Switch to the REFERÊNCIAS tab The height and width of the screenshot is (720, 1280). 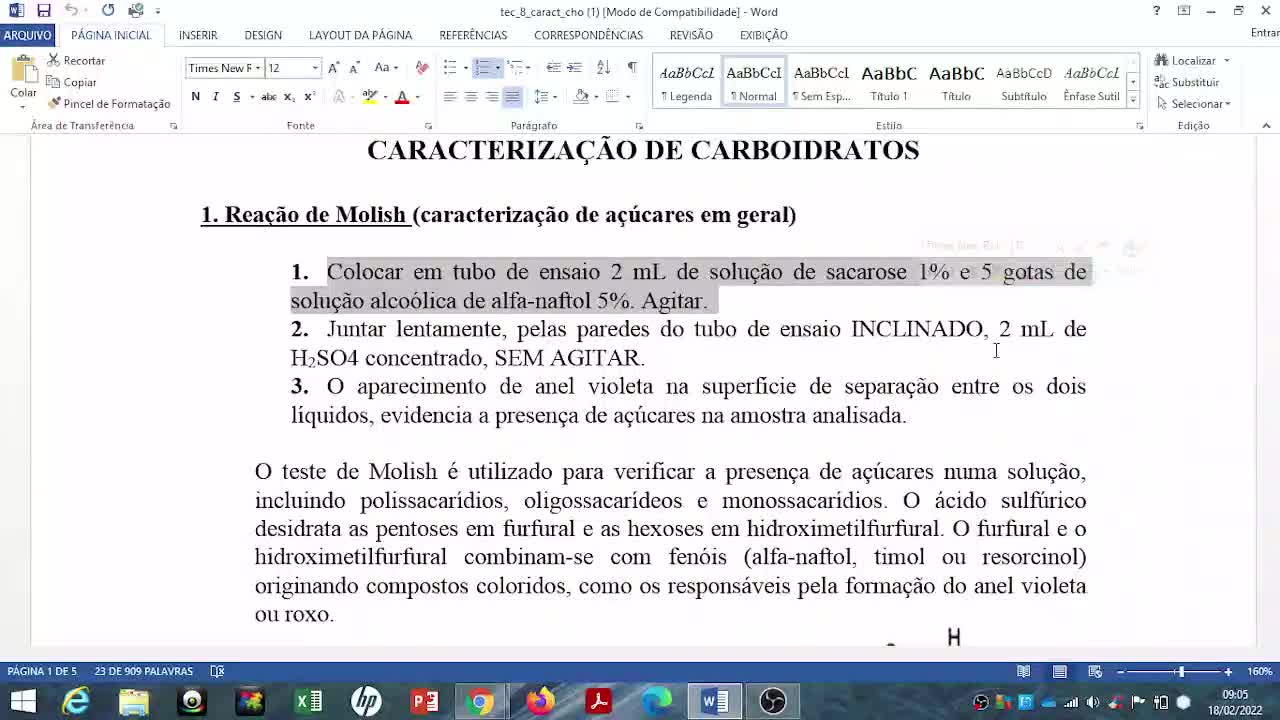click(473, 35)
